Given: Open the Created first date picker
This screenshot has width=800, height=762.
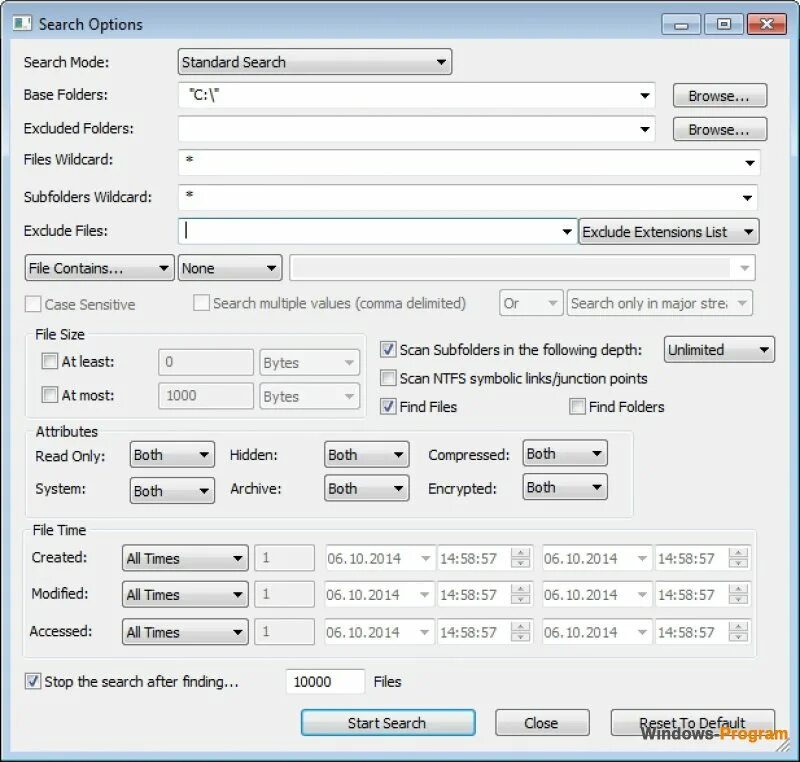Looking at the screenshot, I should coord(425,558).
